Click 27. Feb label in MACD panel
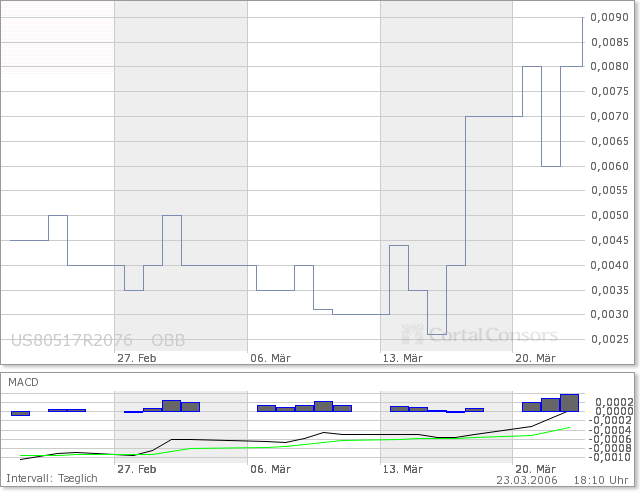This screenshot has width=640, height=492. tap(136, 468)
